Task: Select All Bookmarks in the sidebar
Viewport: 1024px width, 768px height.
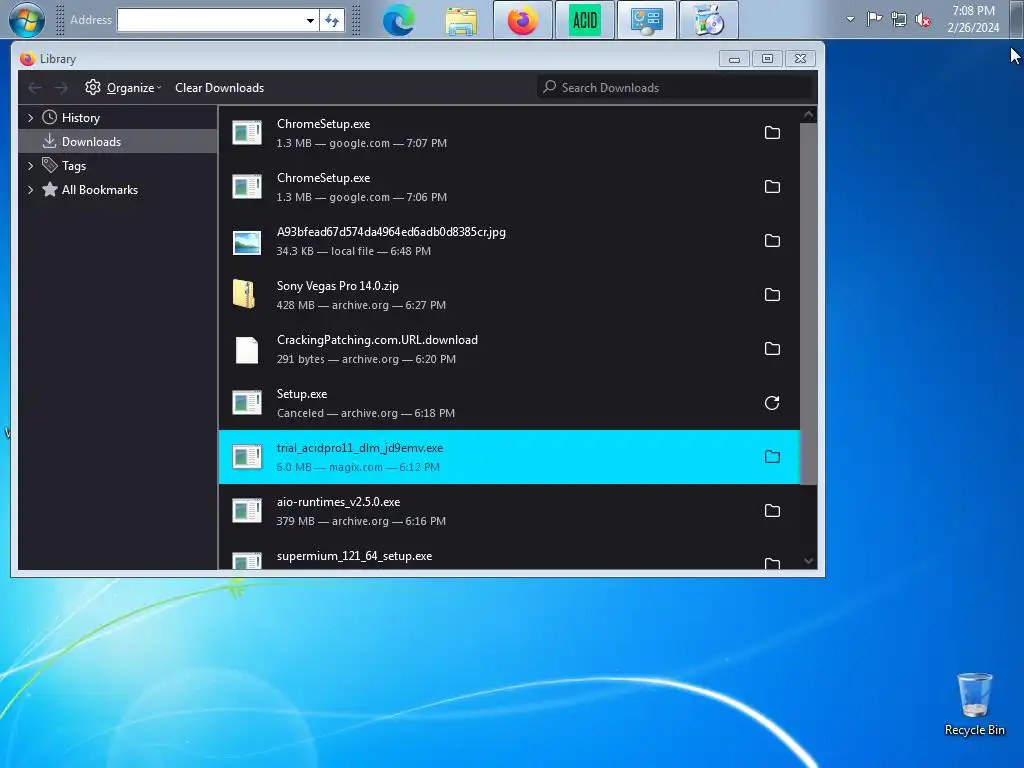Action: click(100, 190)
